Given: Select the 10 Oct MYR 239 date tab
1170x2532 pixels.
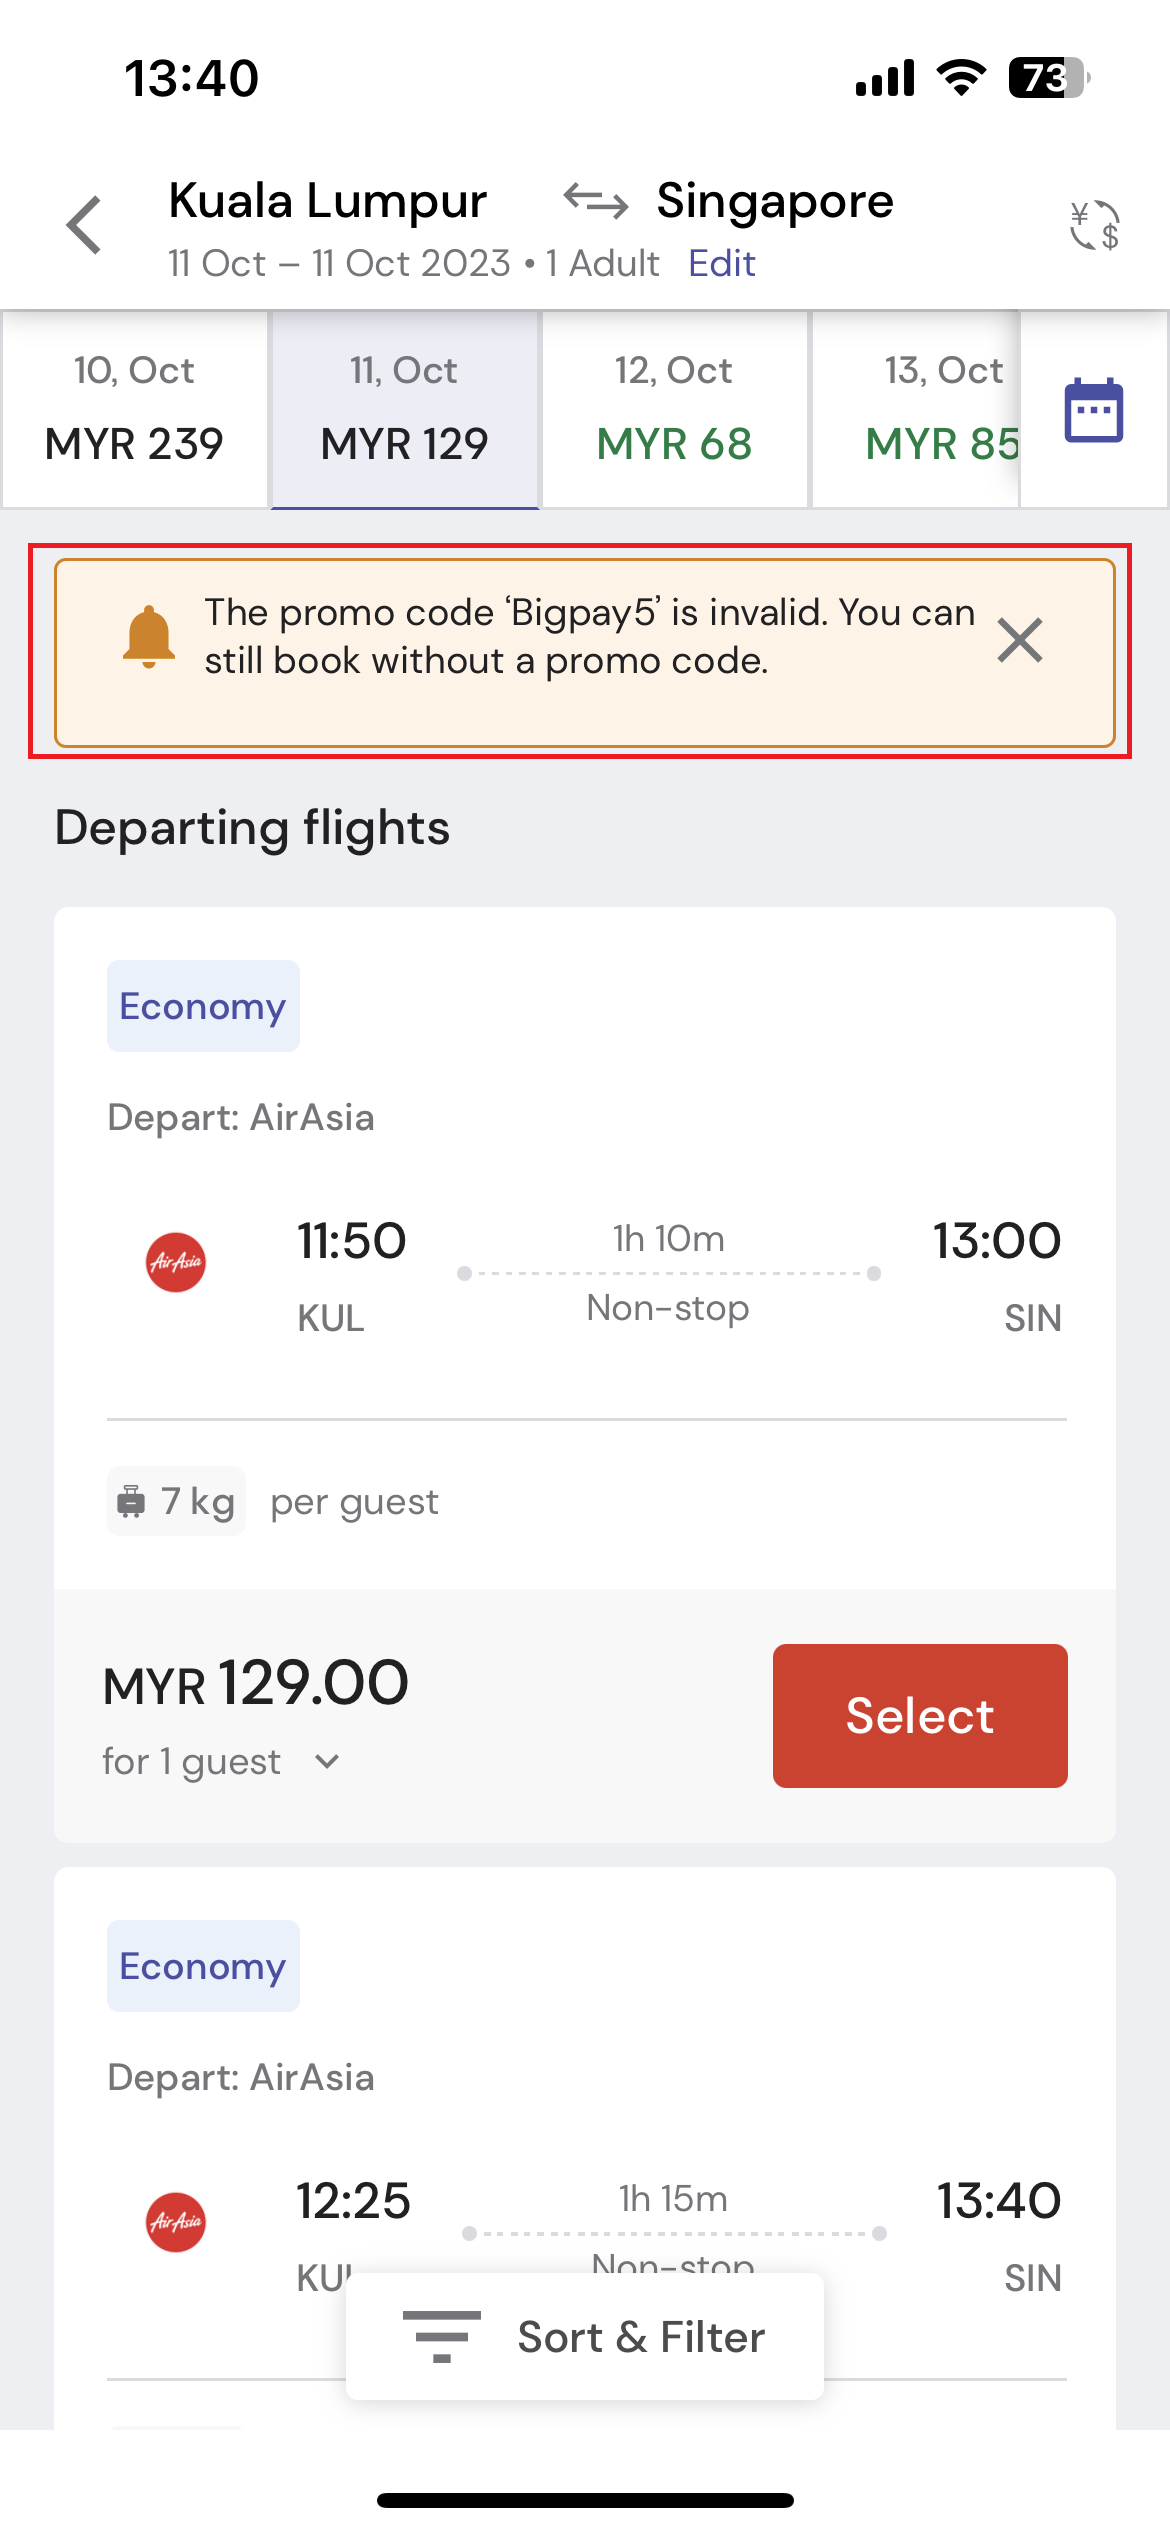Looking at the screenshot, I should tap(134, 409).
